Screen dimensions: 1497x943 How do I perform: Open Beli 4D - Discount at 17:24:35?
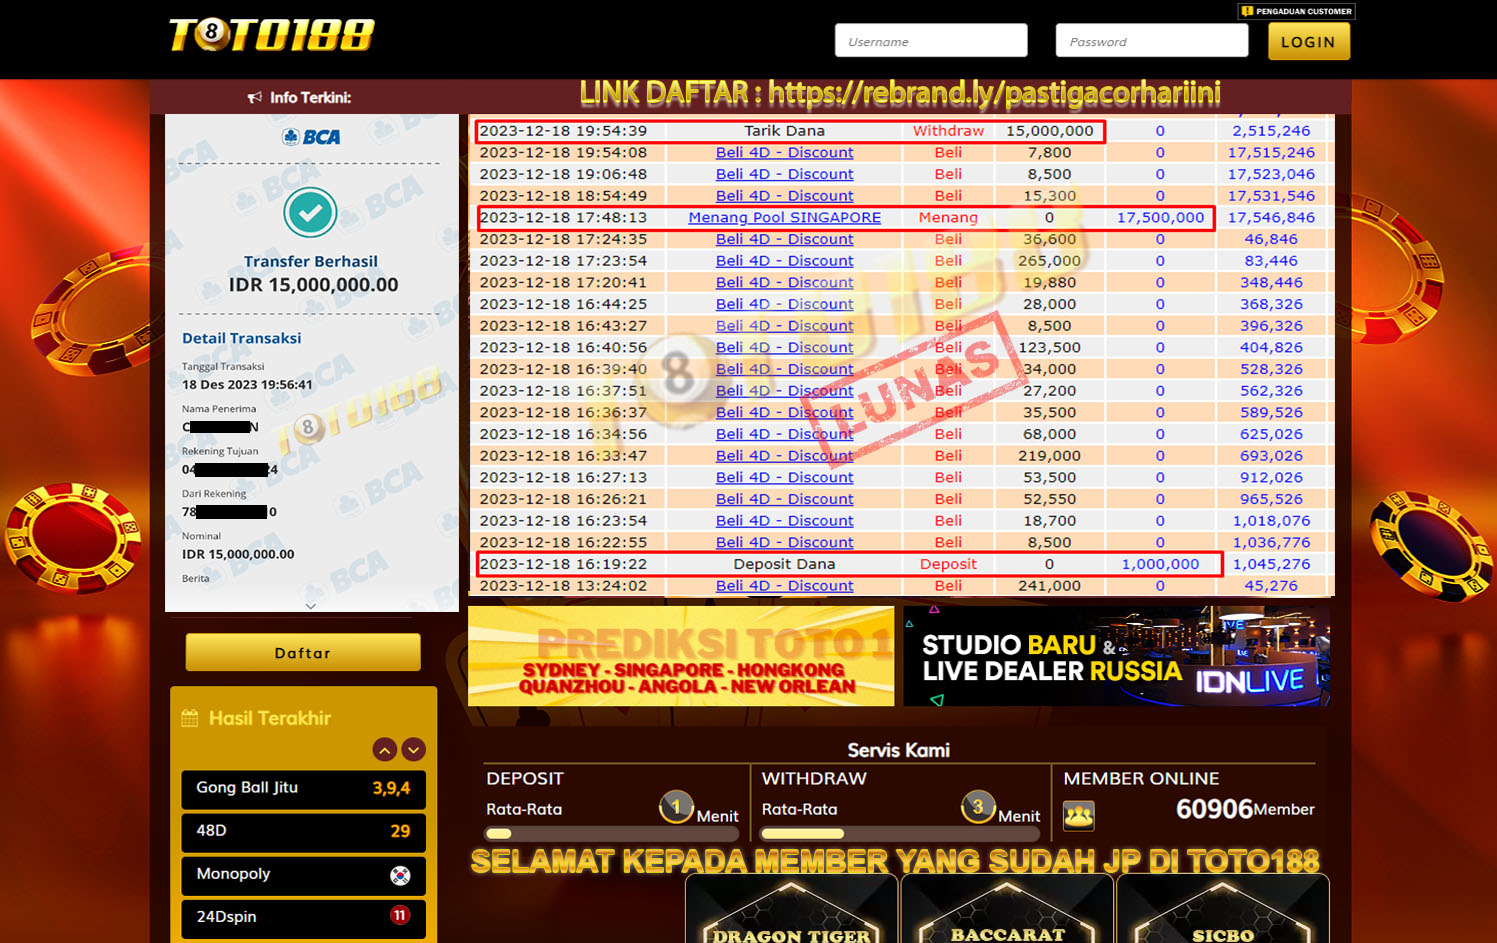785,239
